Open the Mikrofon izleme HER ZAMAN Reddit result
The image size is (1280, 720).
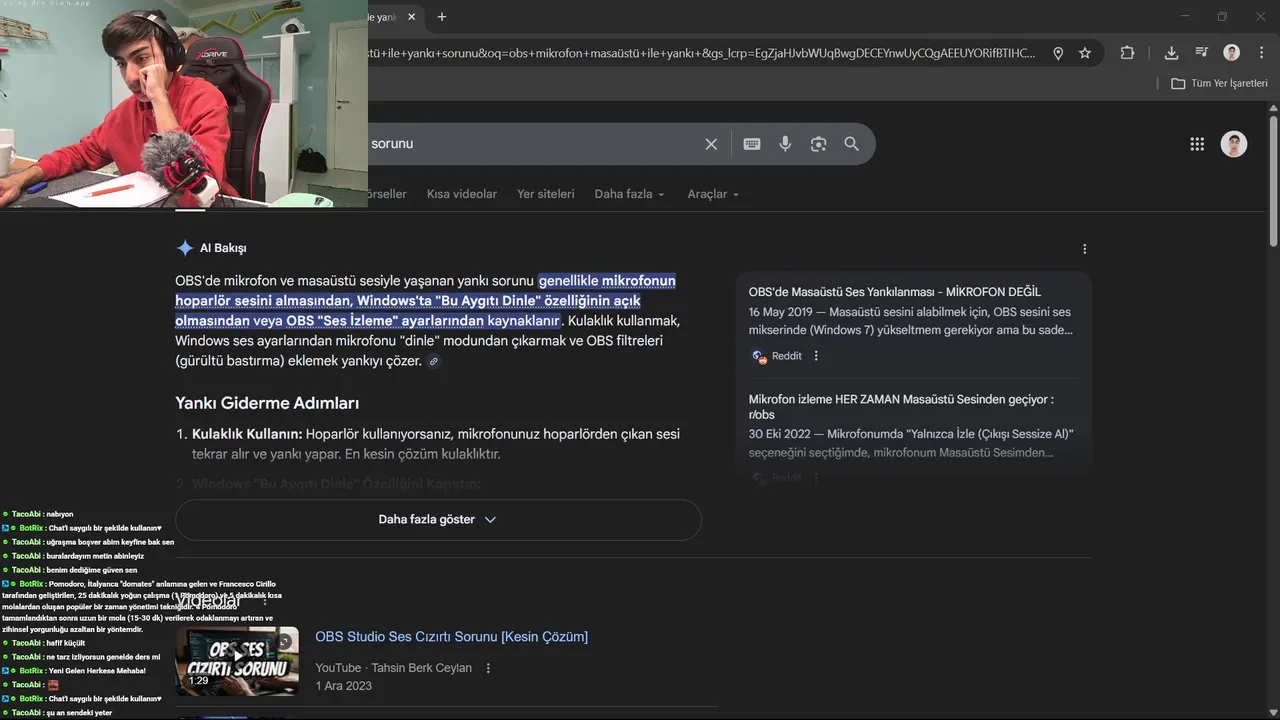(901, 407)
